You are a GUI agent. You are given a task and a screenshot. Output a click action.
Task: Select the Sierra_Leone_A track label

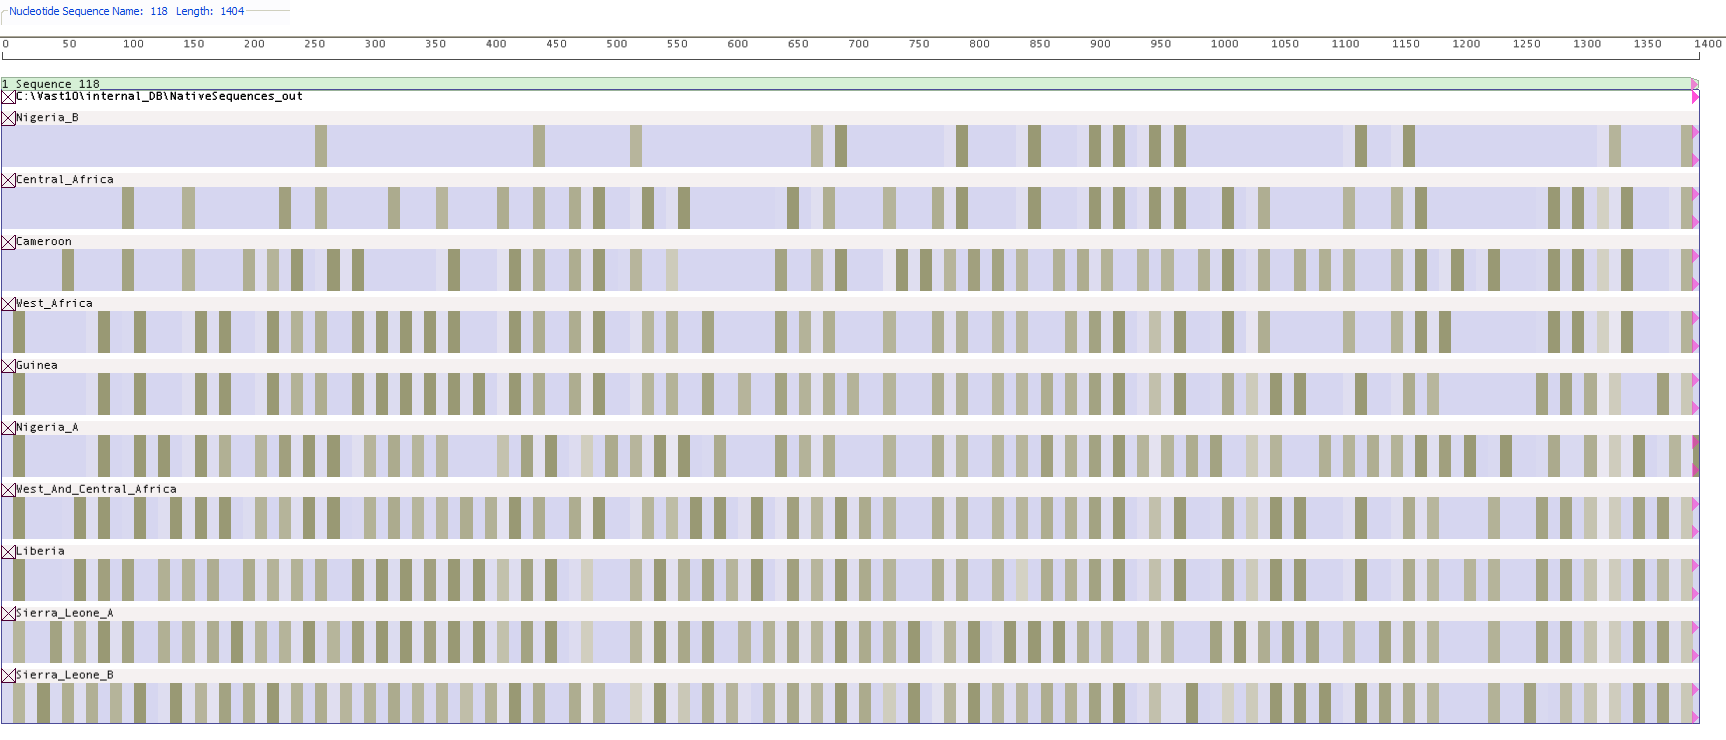[x=65, y=613]
